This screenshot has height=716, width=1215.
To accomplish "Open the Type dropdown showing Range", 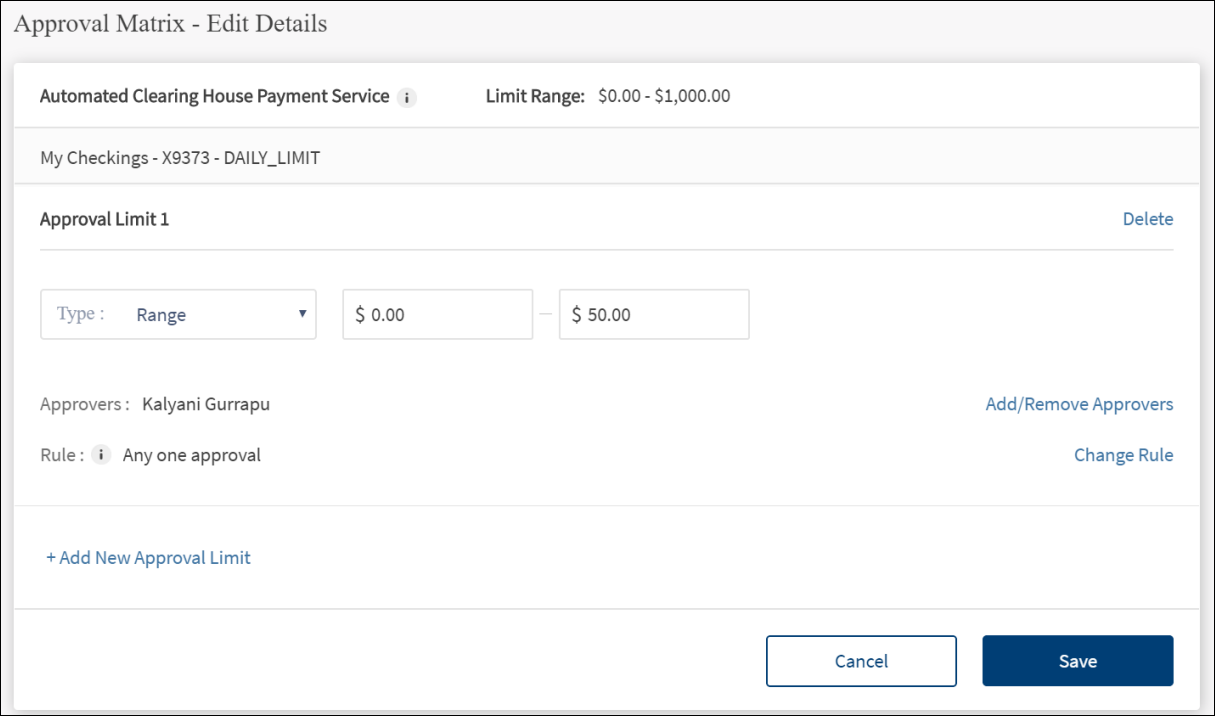I will 178,315.
